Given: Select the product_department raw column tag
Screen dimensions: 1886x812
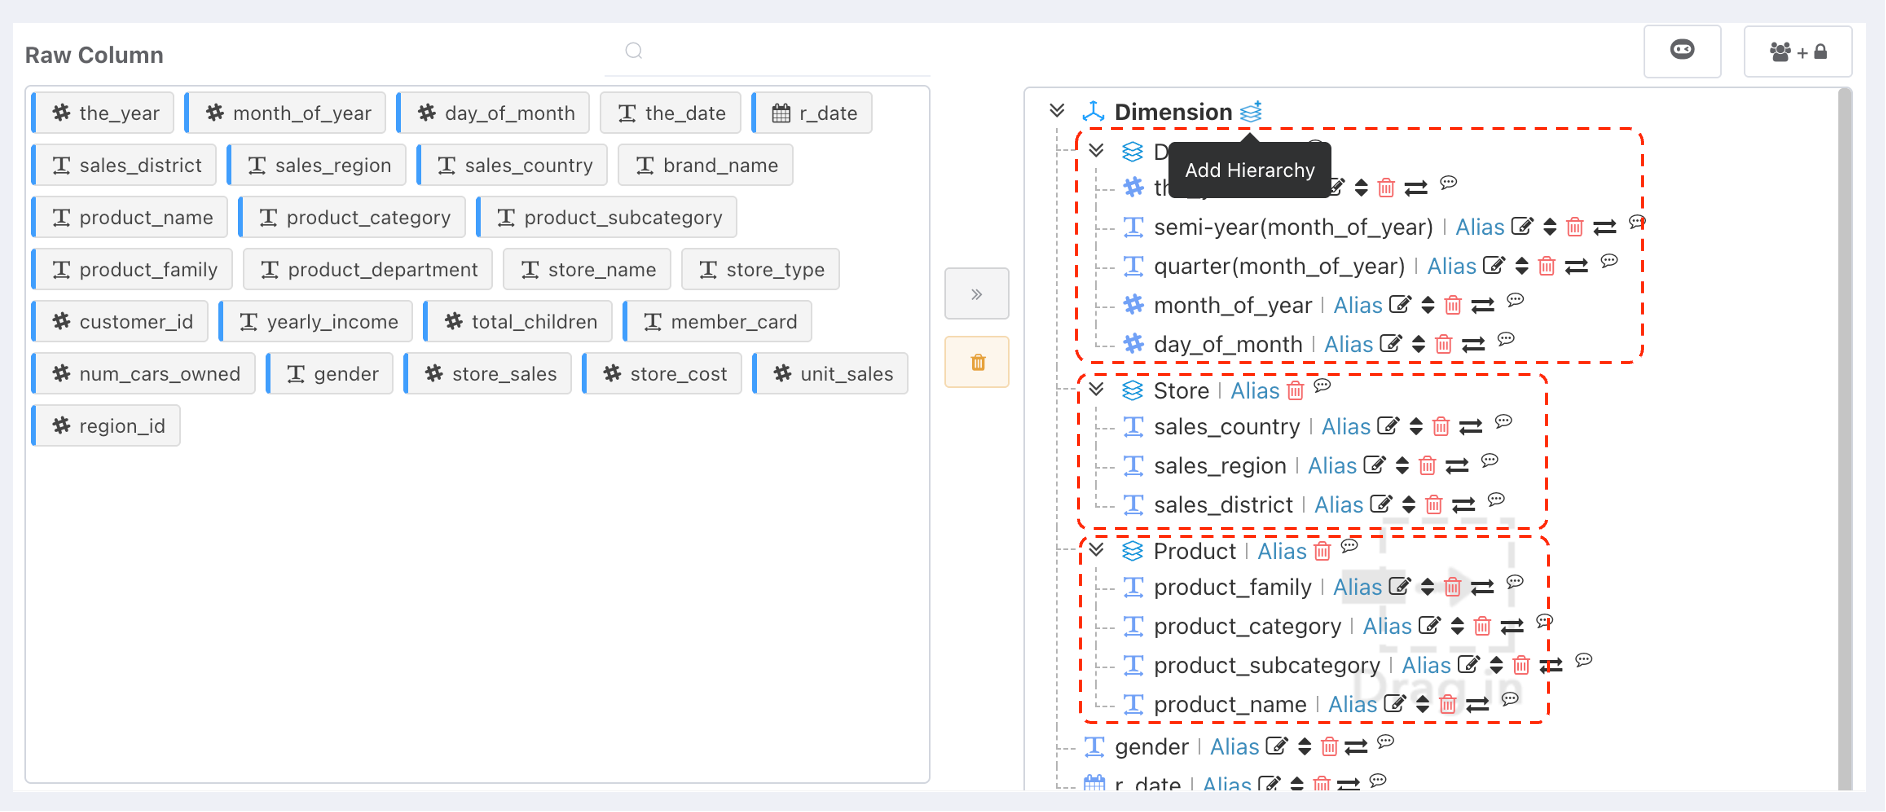Looking at the screenshot, I should 368,270.
